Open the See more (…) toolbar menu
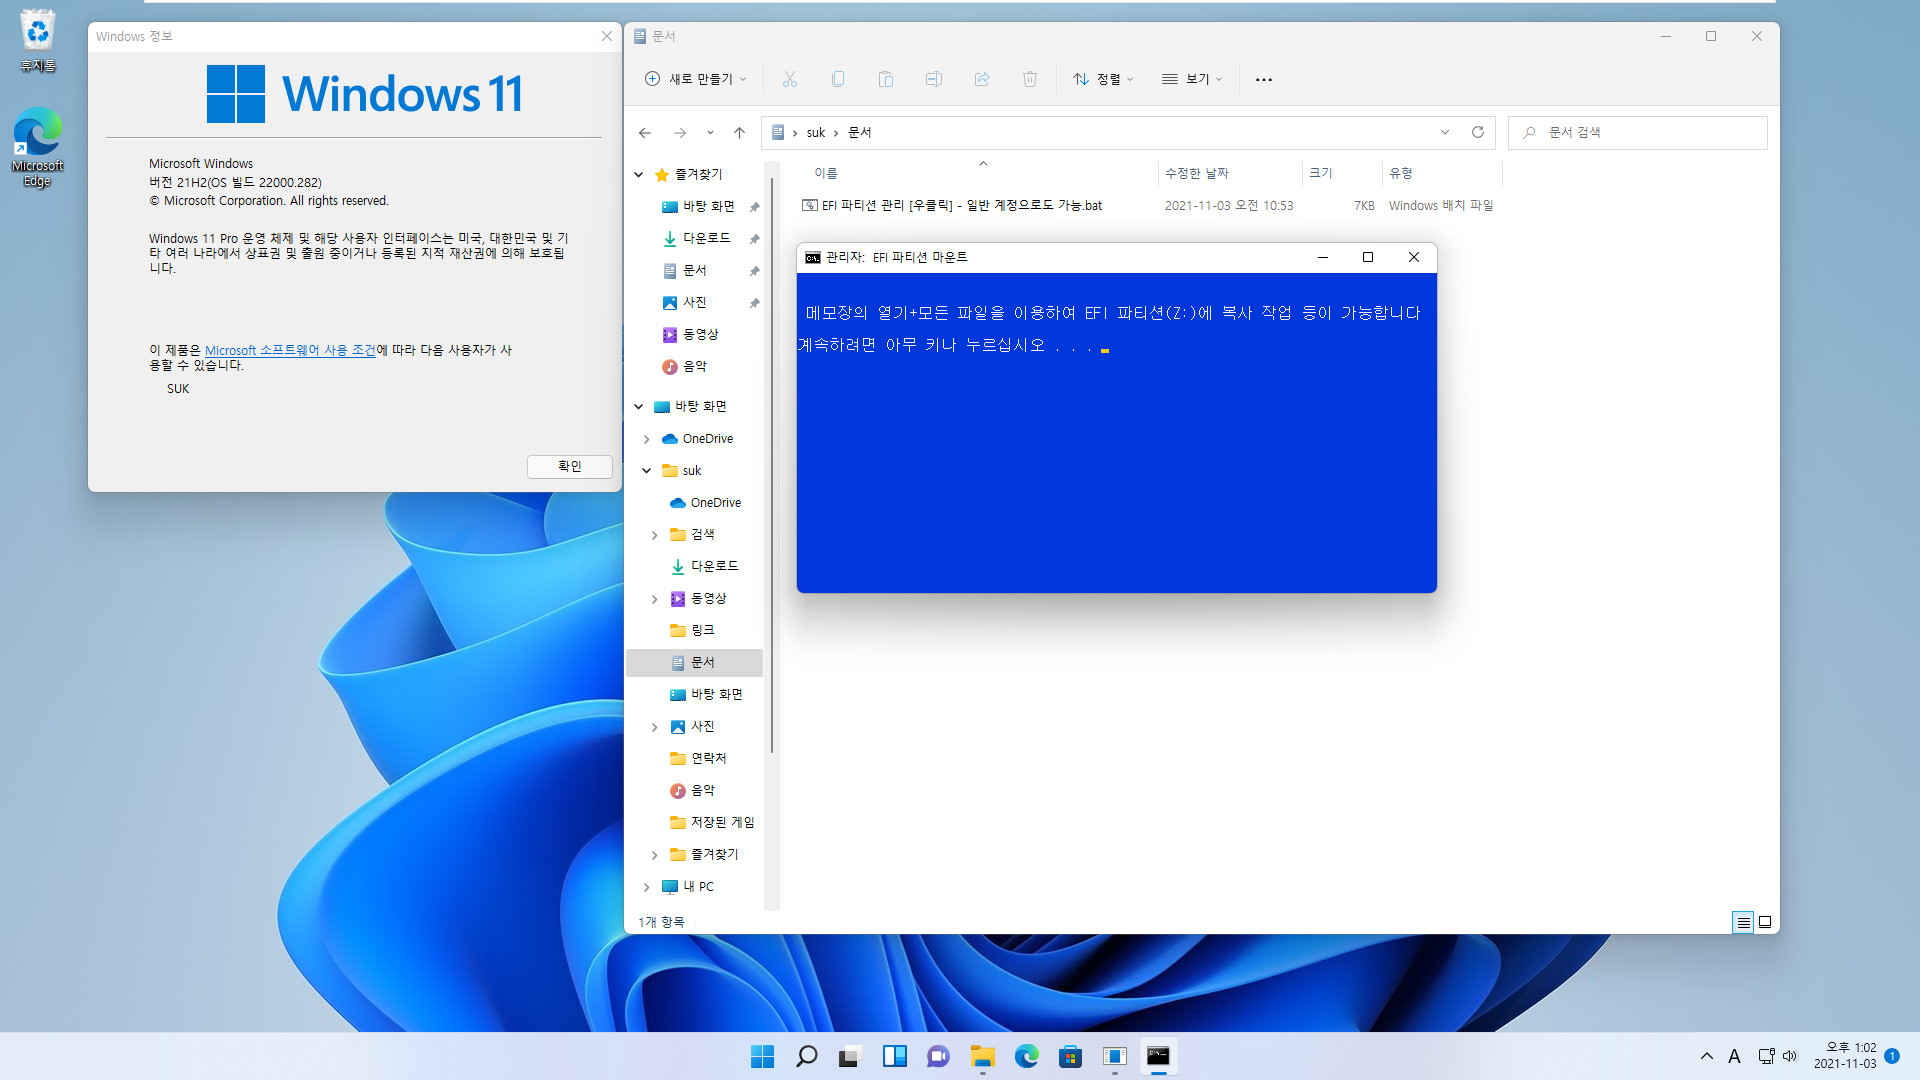 coord(1264,79)
